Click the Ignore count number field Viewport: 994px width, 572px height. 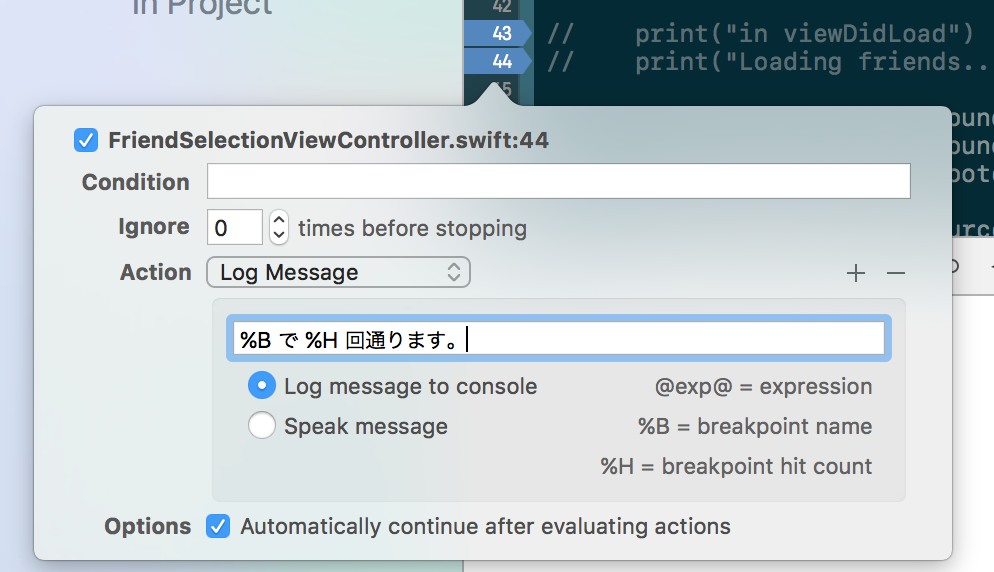coord(235,228)
